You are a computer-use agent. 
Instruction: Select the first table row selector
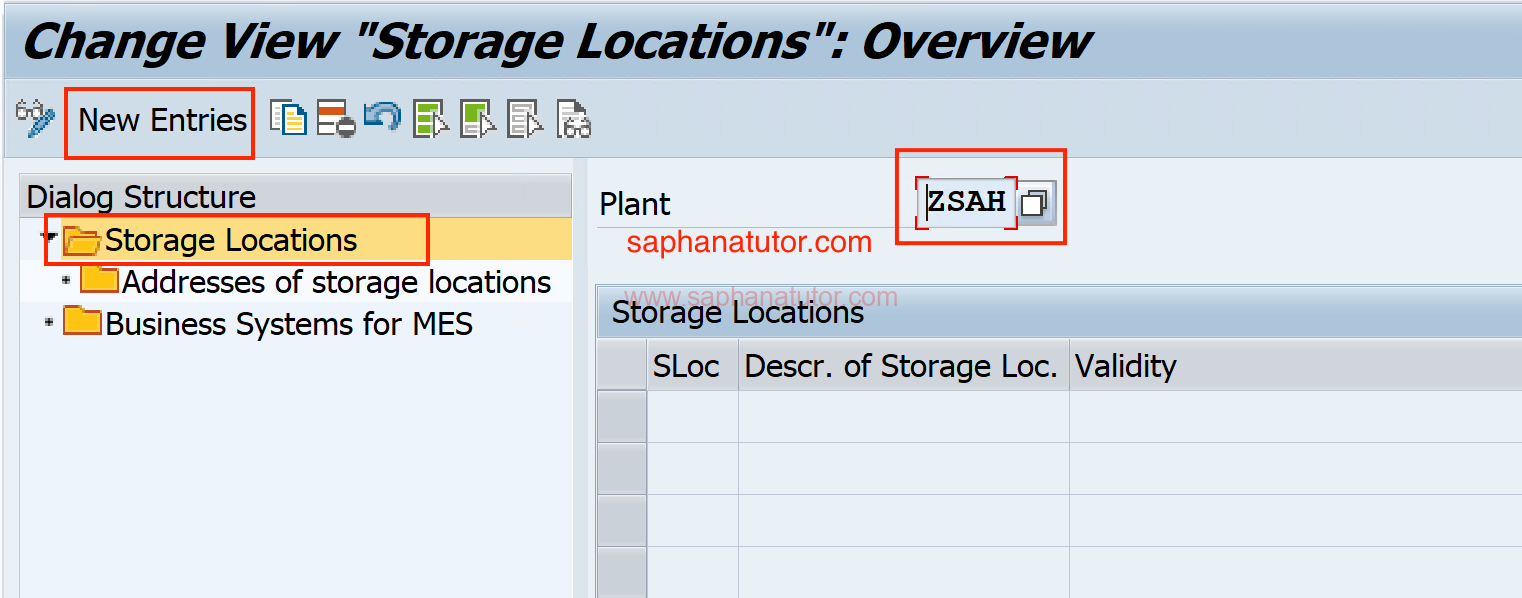tap(622, 416)
